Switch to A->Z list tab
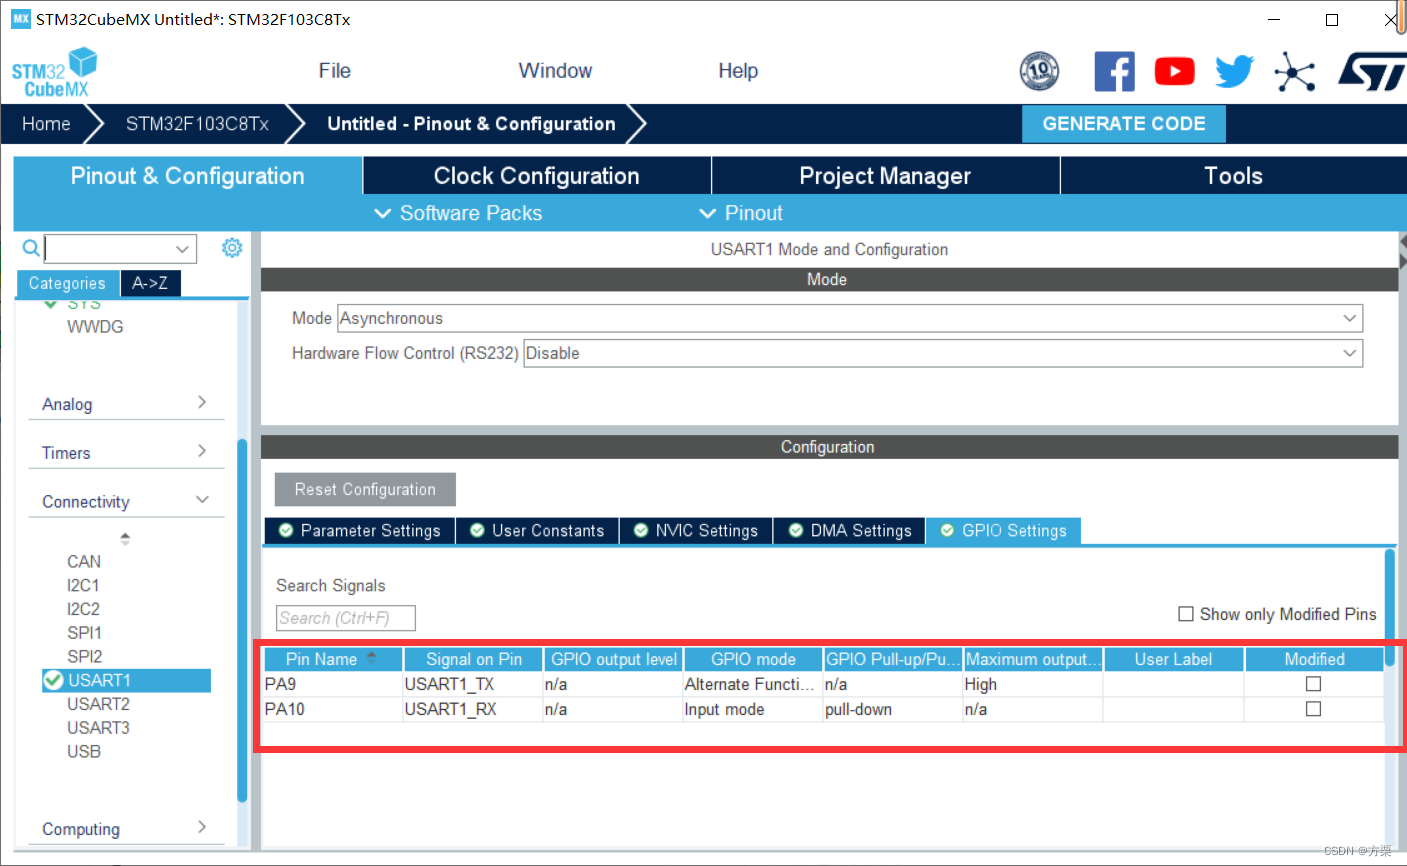 point(150,283)
